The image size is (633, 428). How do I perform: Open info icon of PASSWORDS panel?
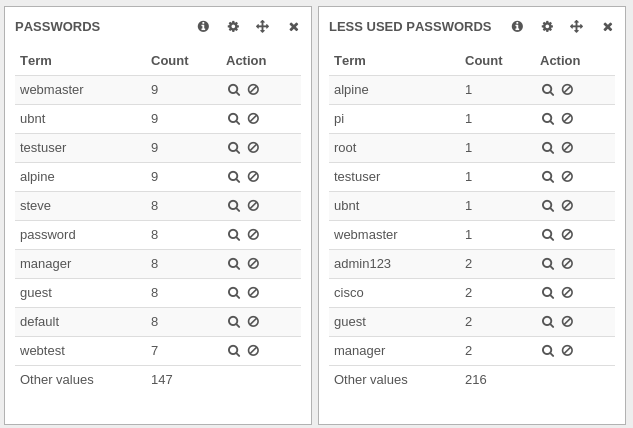tap(203, 27)
